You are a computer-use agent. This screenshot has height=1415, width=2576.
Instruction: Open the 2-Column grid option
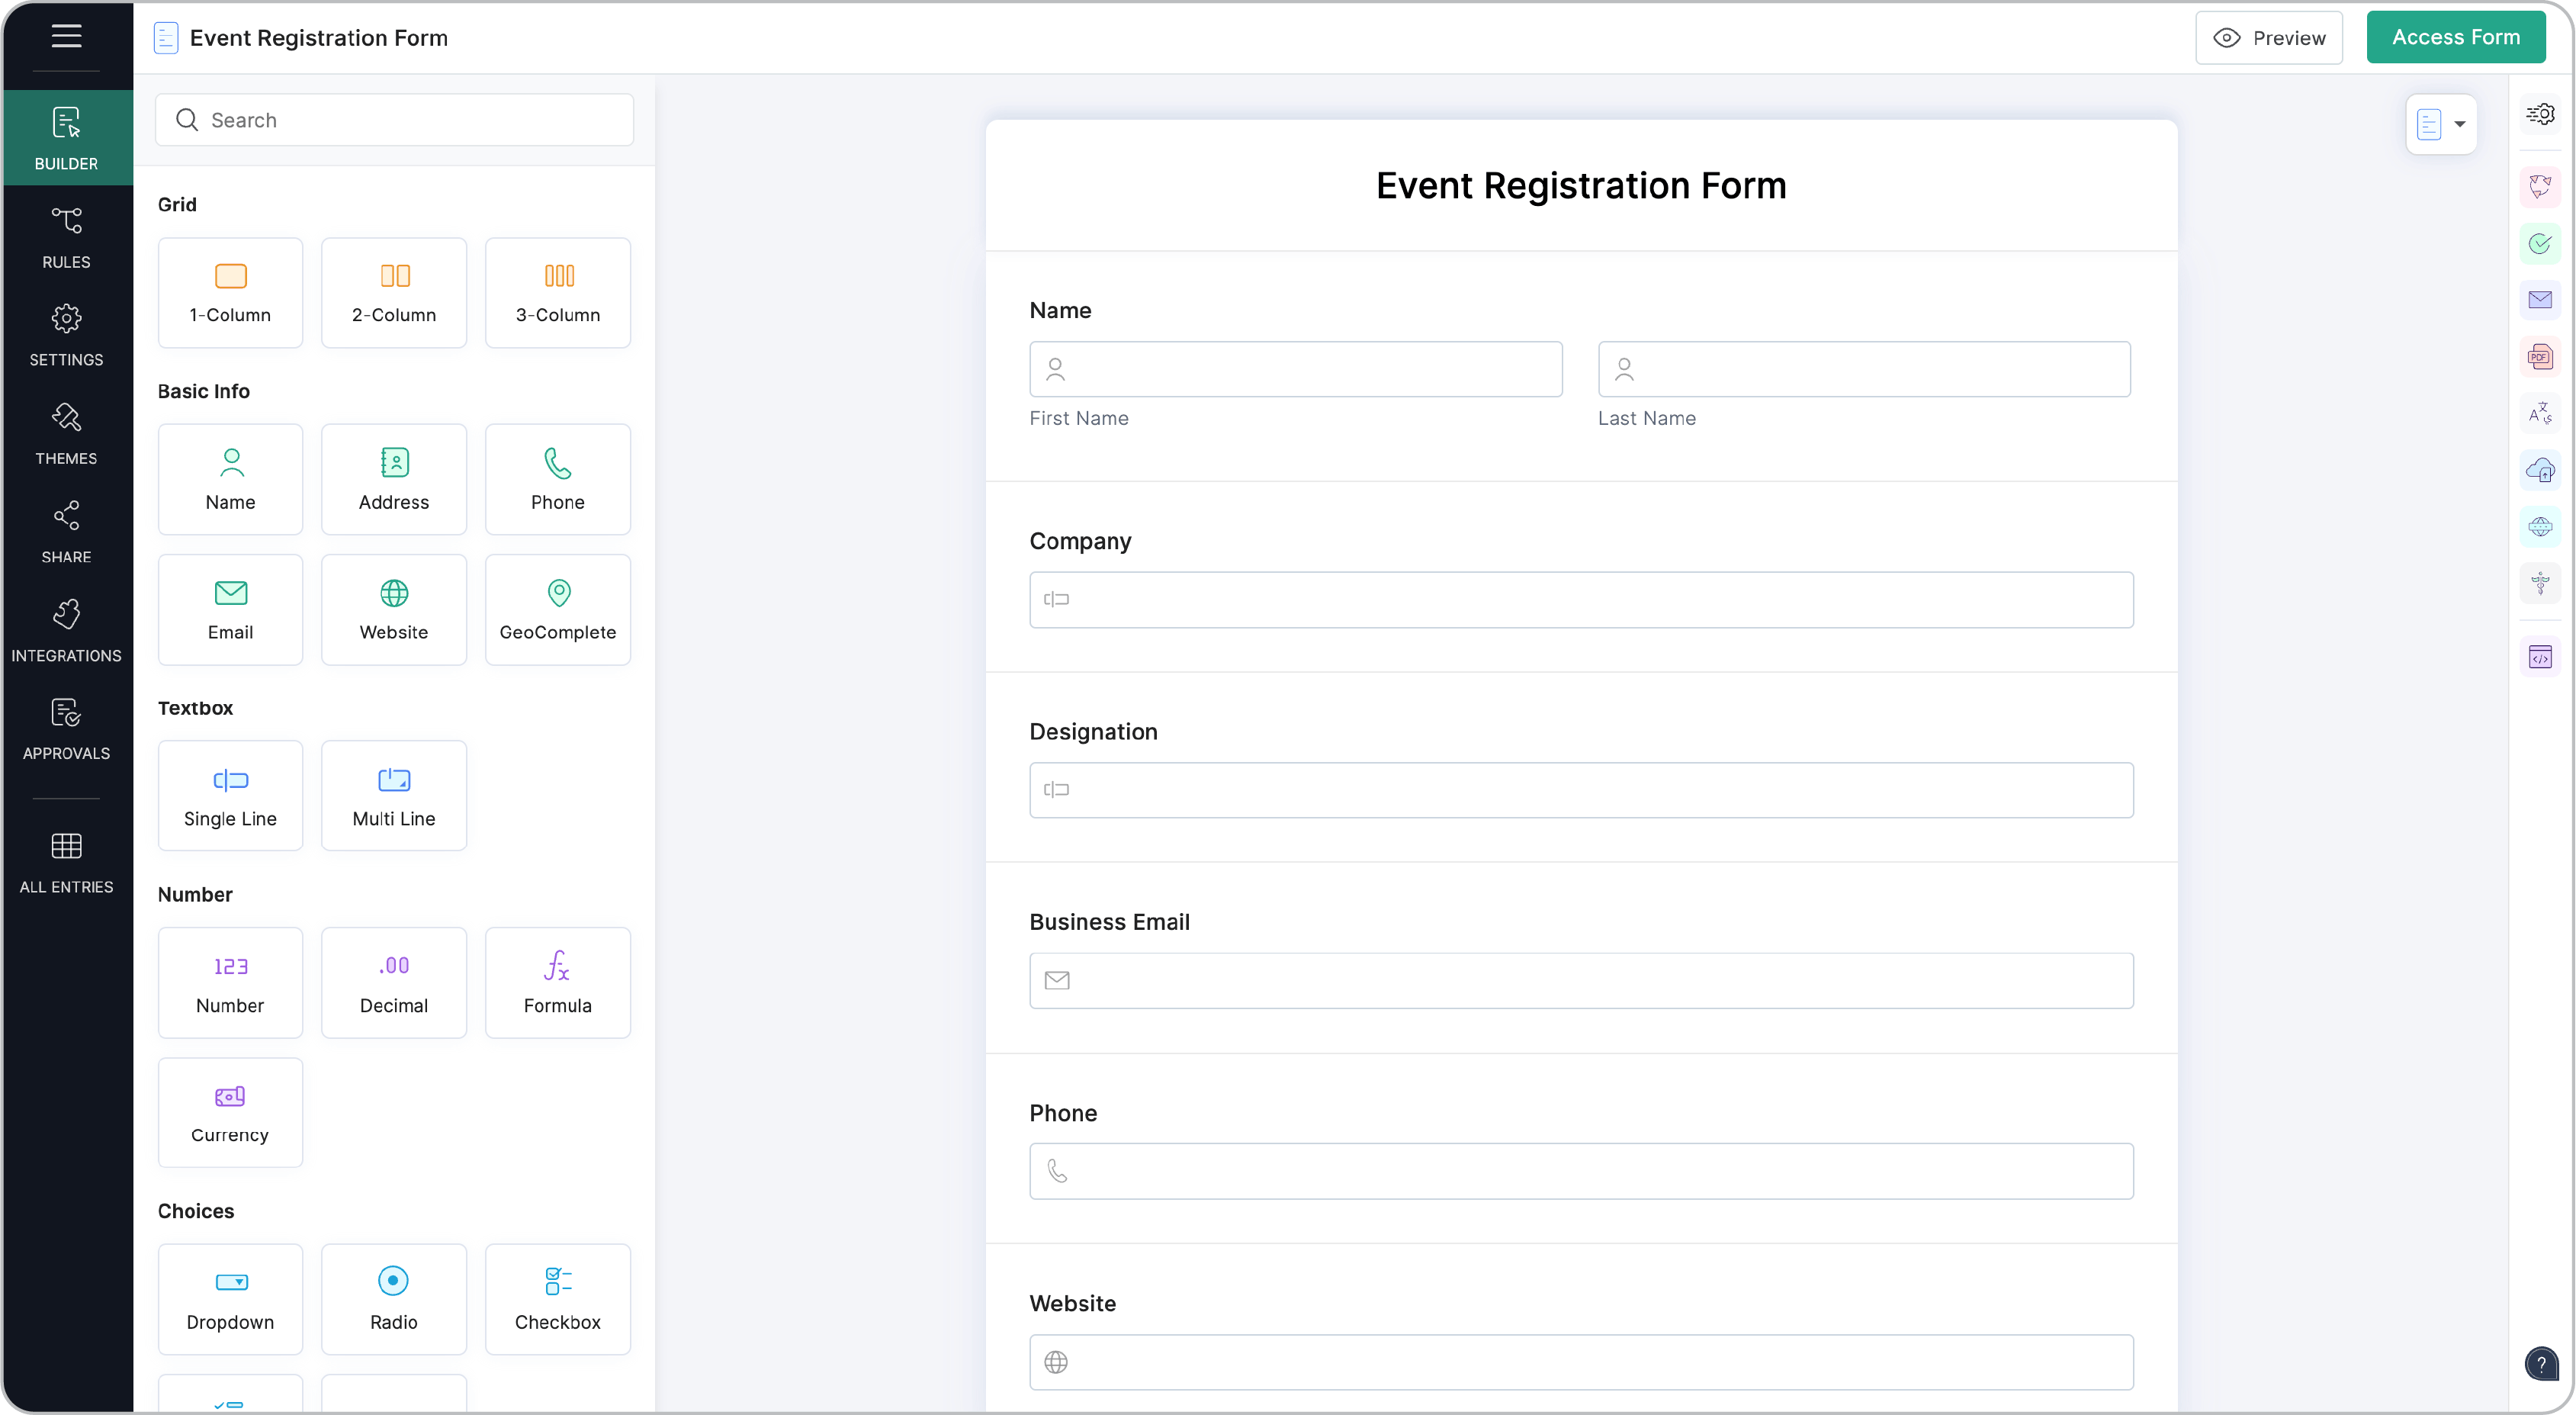(394, 292)
